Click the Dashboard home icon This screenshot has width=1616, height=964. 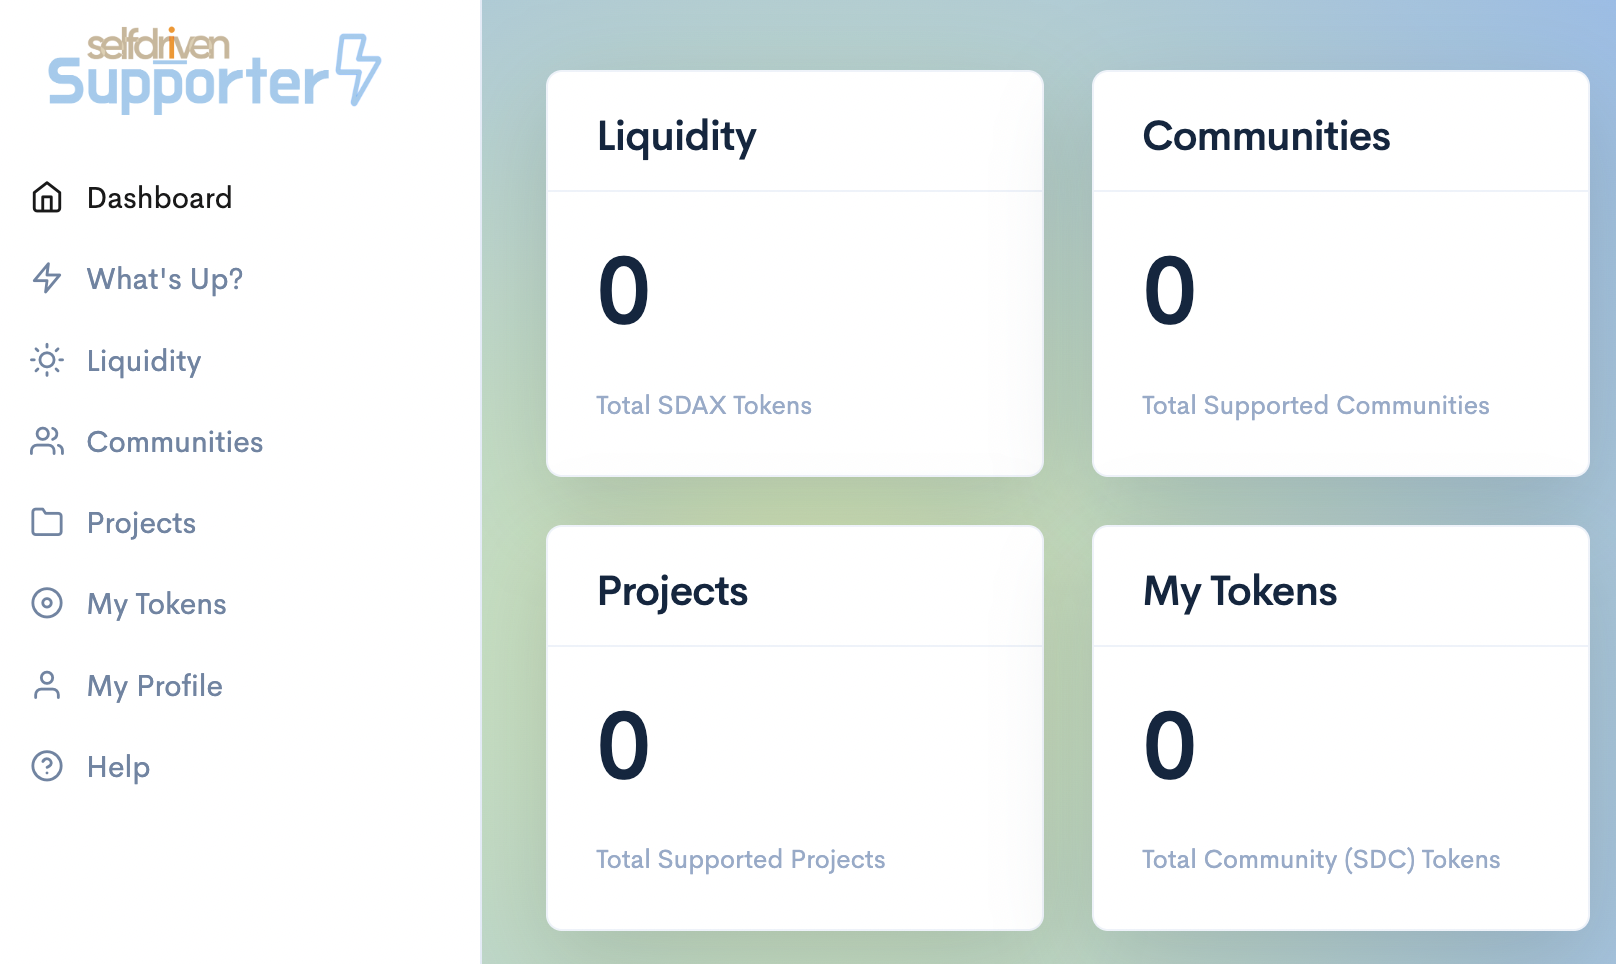tap(47, 198)
